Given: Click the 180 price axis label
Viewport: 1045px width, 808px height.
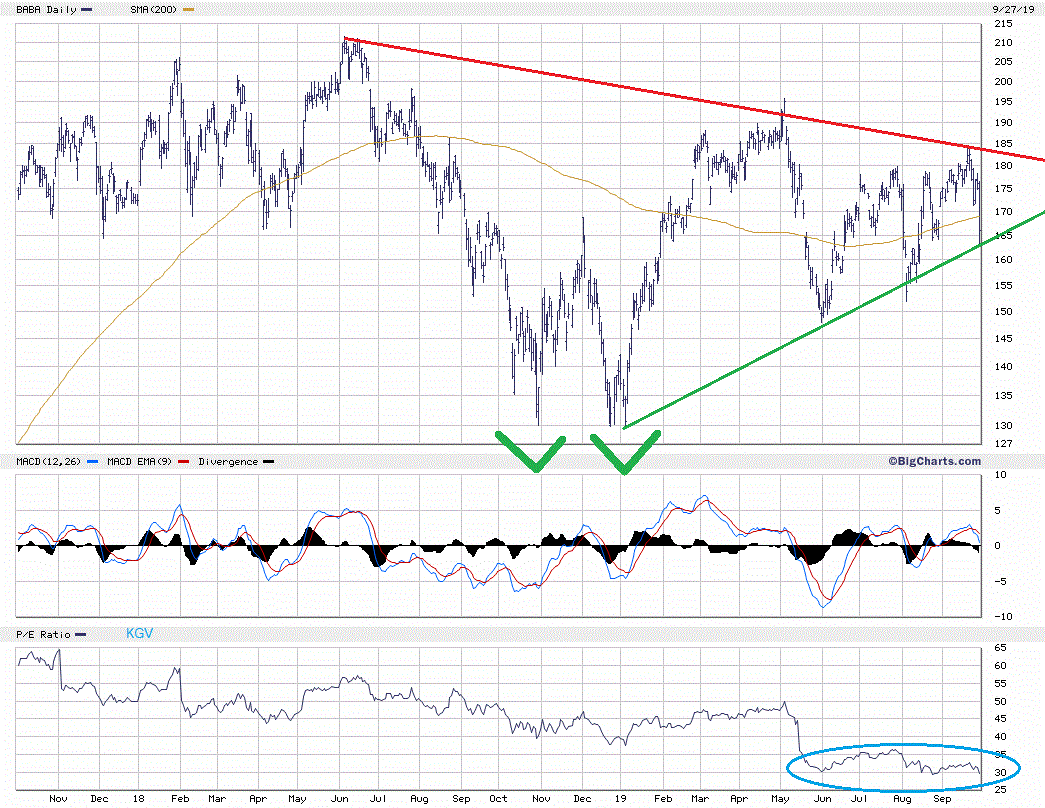Looking at the screenshot, I should point(1003,166).
